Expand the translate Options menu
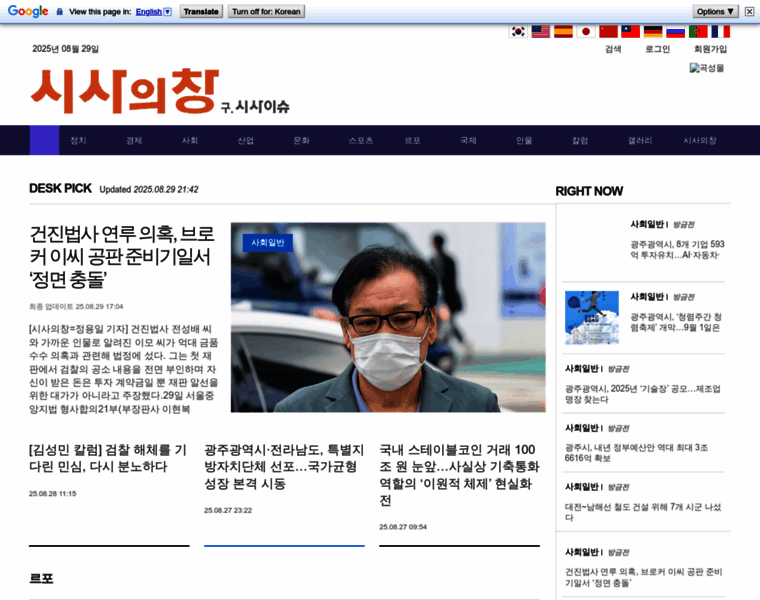The image size is (760, 600). tap(716, 11)
